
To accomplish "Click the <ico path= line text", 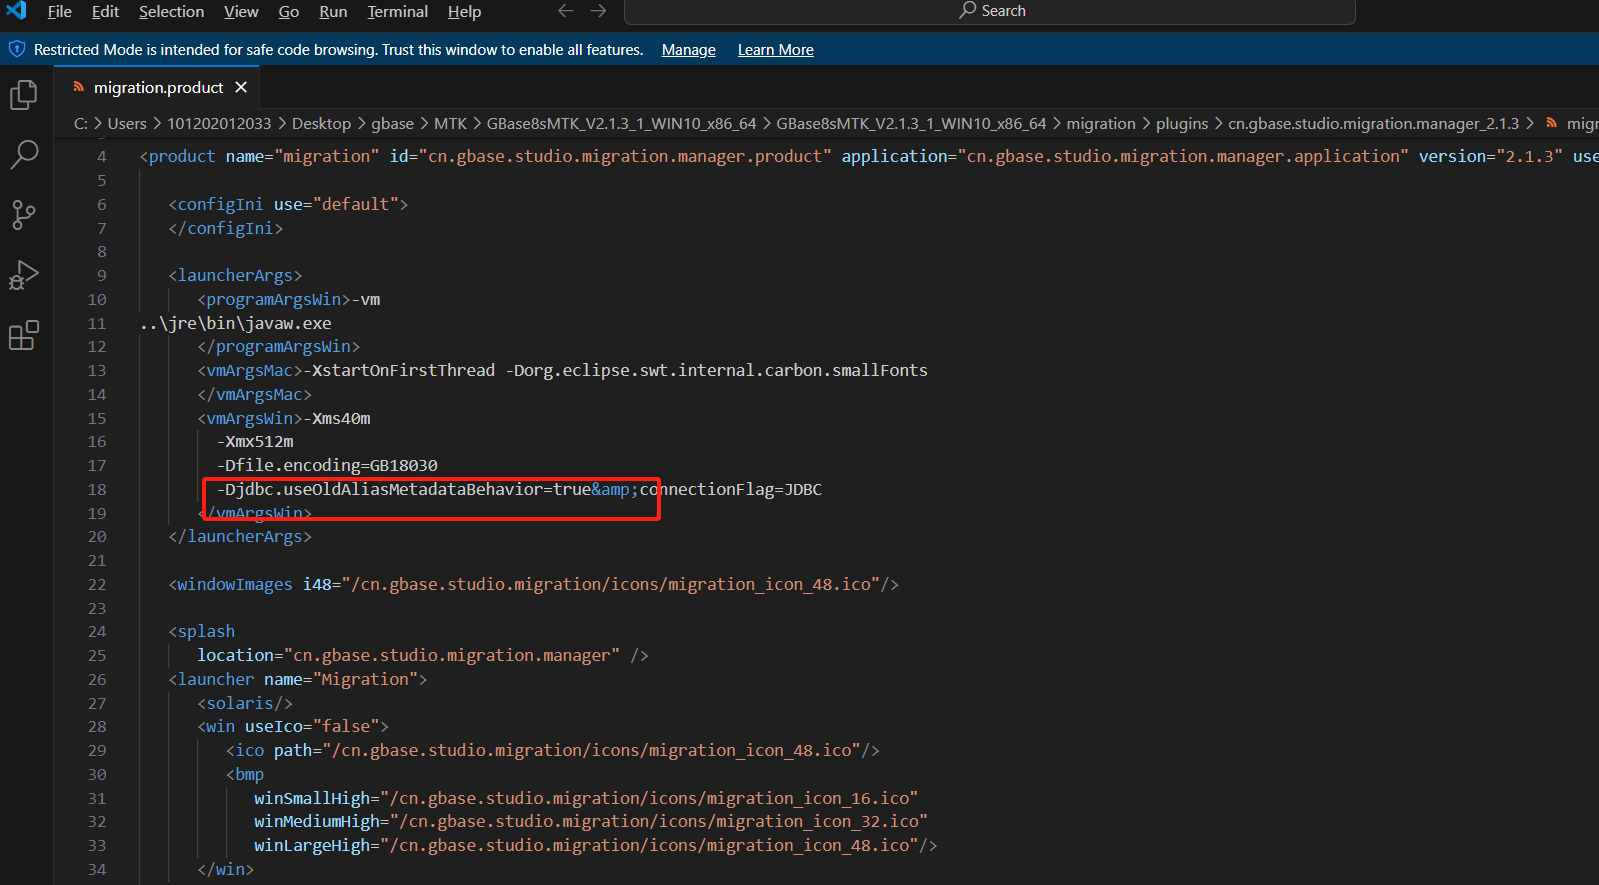I will click(552, 751).
